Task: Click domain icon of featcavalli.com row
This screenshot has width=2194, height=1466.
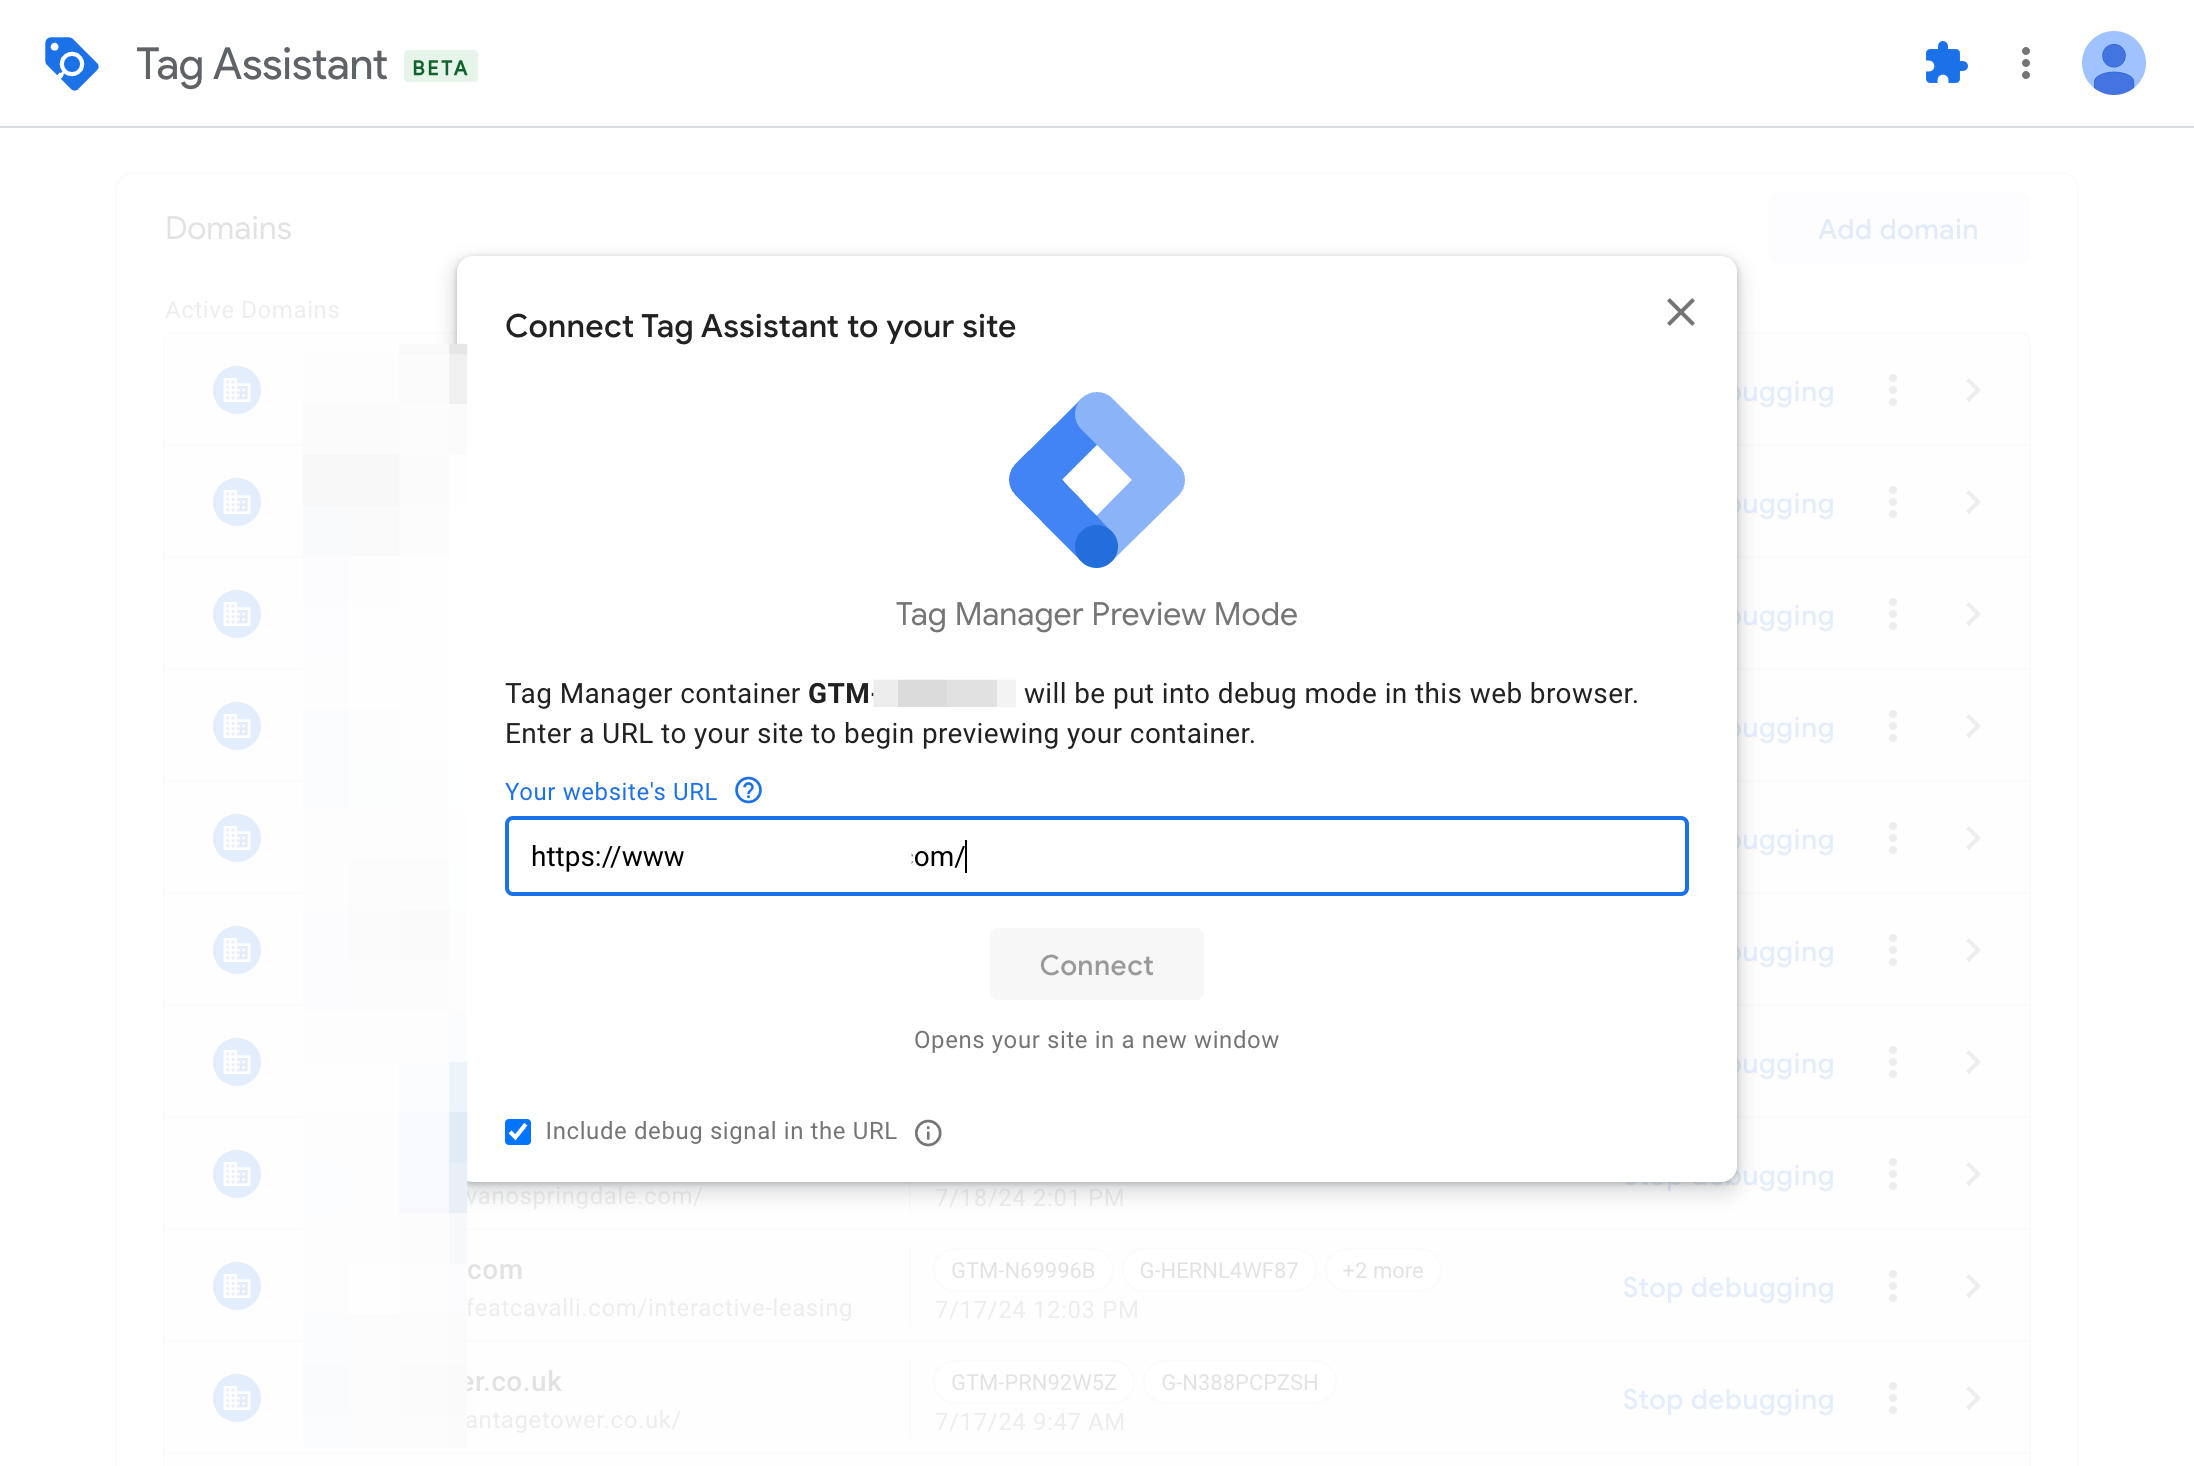Action: tap(237, 1286)
